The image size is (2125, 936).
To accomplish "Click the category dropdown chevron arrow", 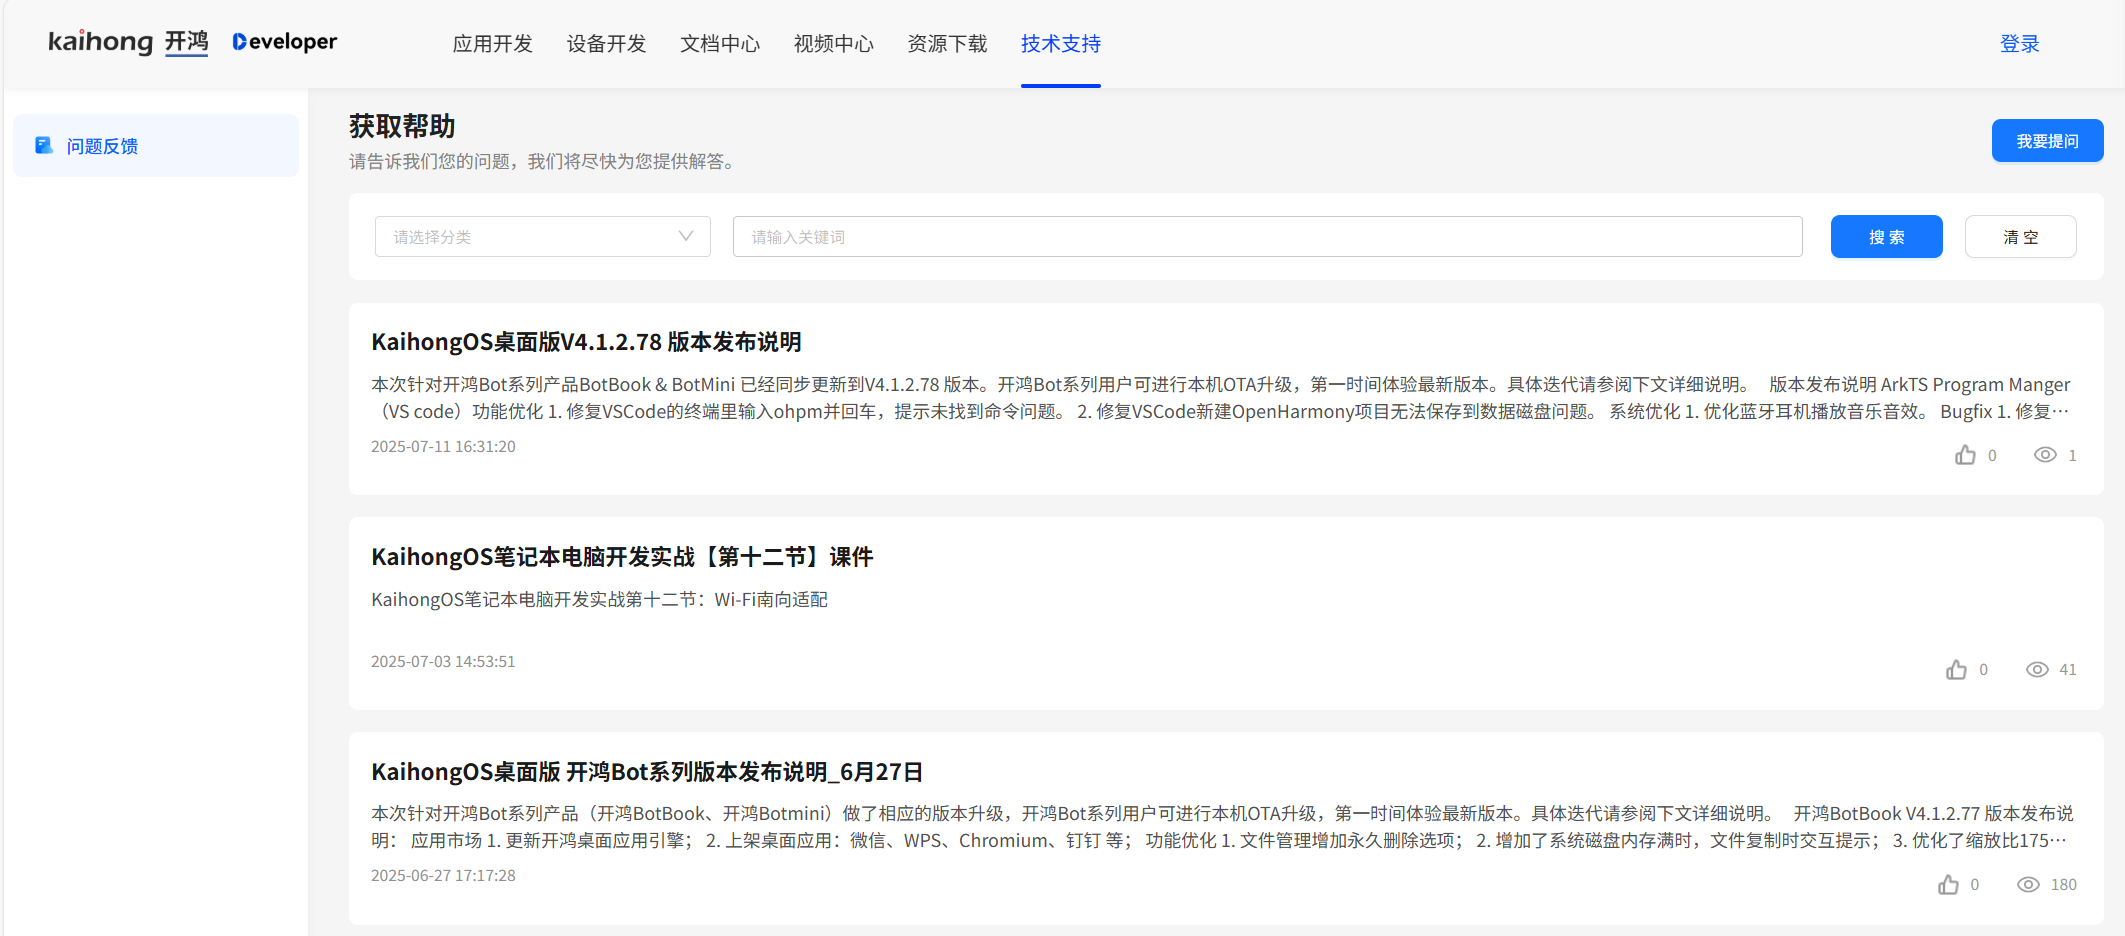I will pyautogui.click(x=686, y=237).
